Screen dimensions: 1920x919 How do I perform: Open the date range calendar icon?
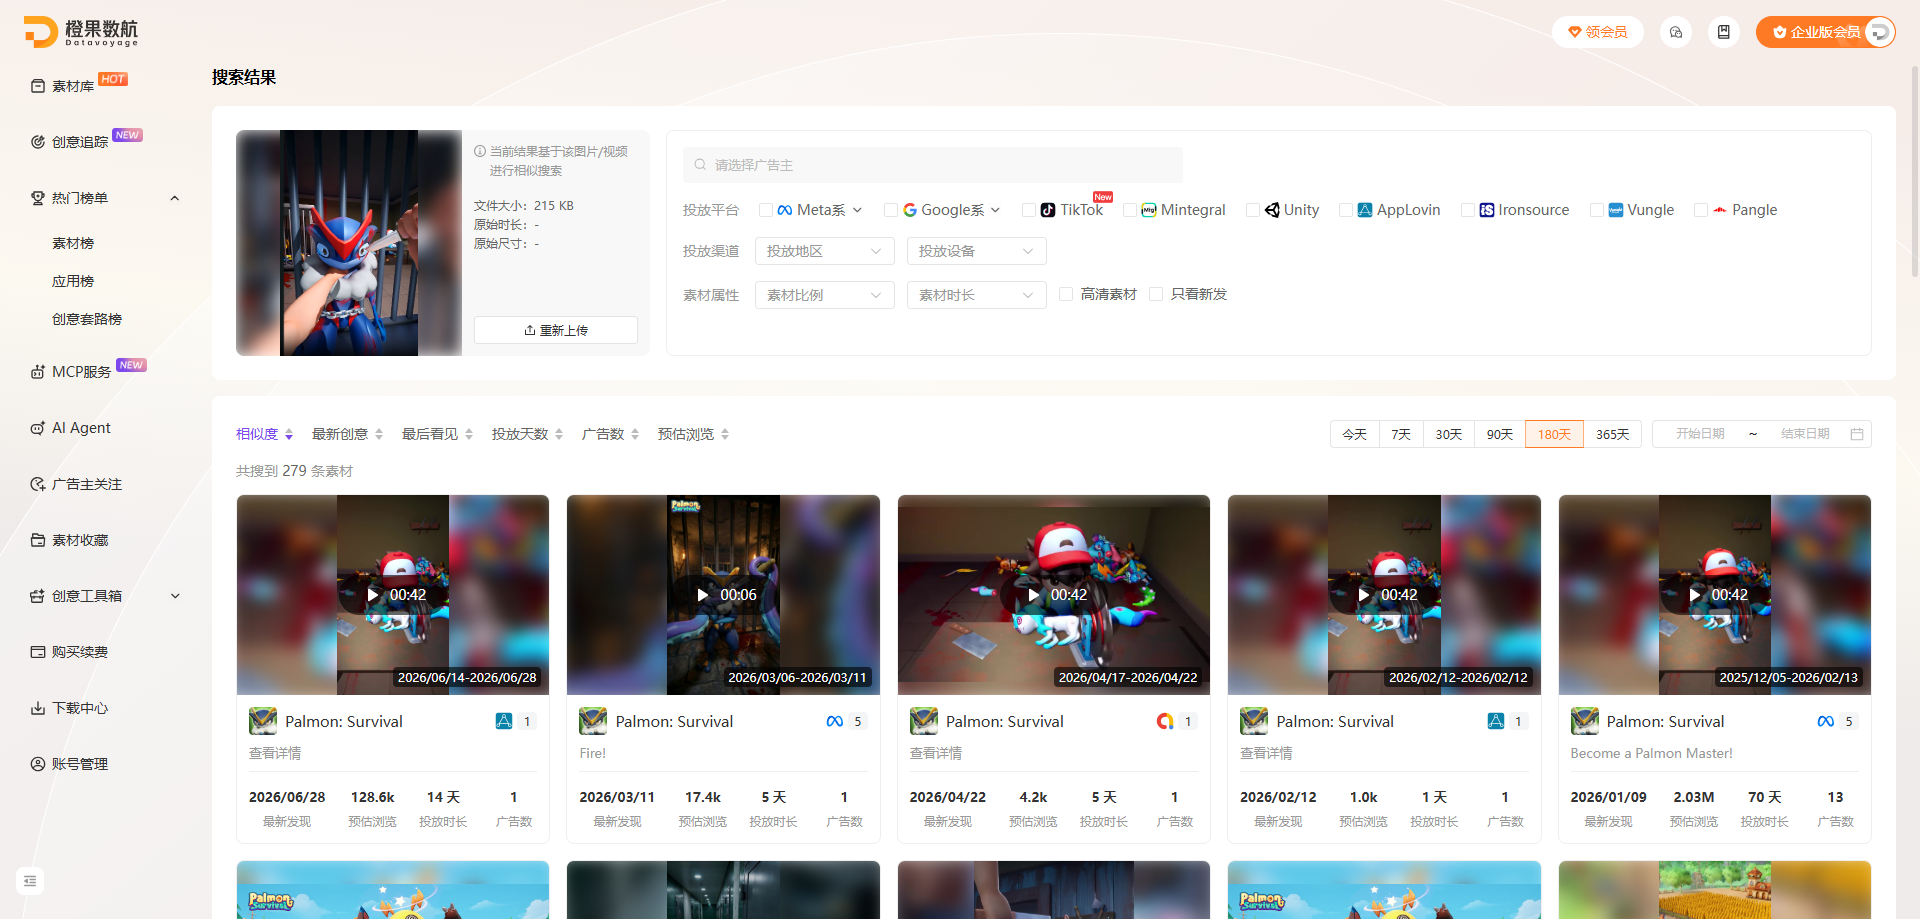pos(1857,434)
